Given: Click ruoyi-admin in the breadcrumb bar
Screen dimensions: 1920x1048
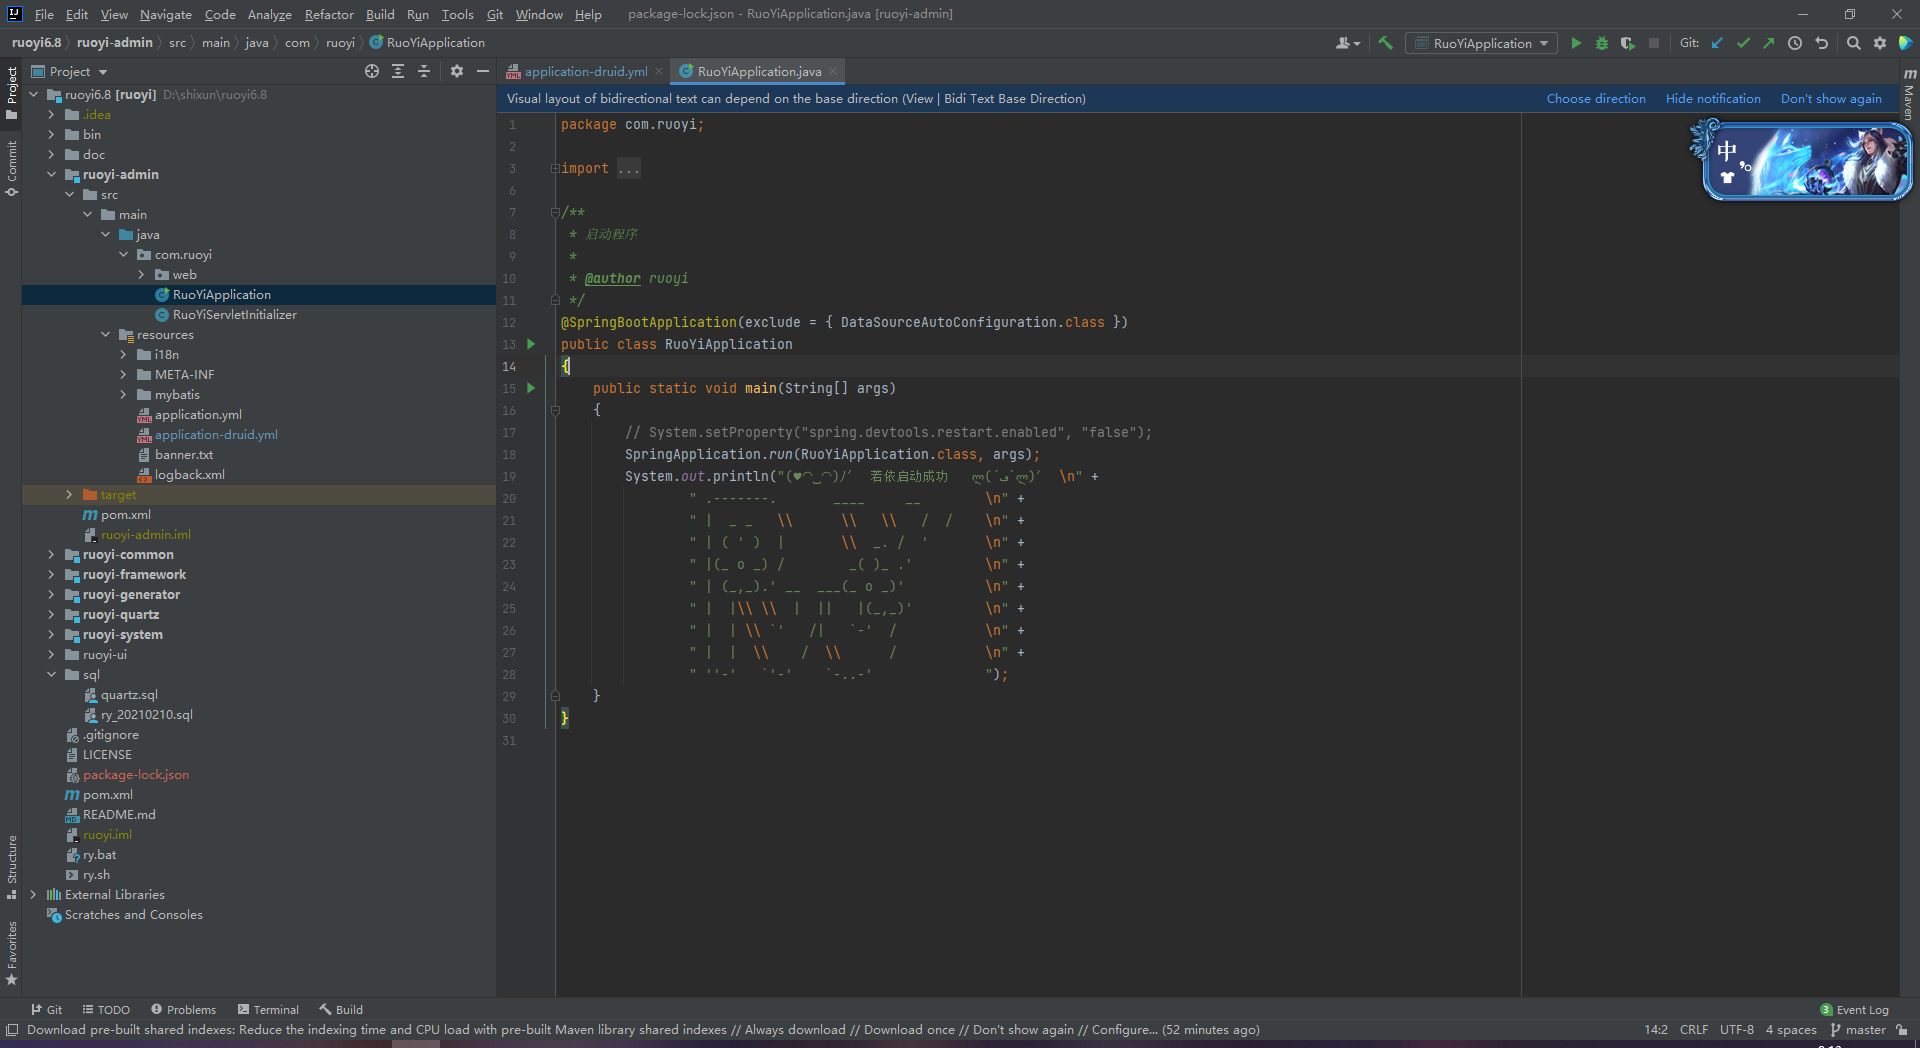Looking at the screenshot, I should pyautogui.click(x=114, y=43).
